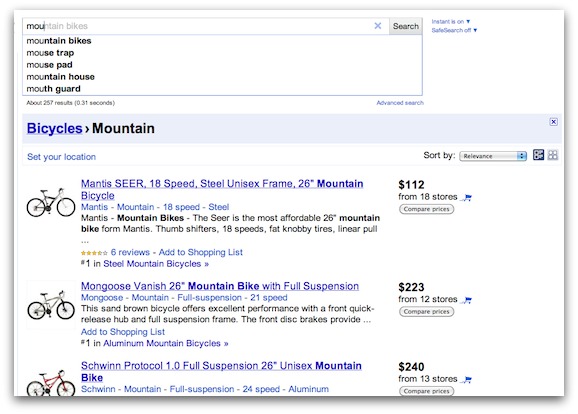Click cart icon beside 'from 18 stores'
The width and height of the screenshot is (578, 414).
[467, 198]
